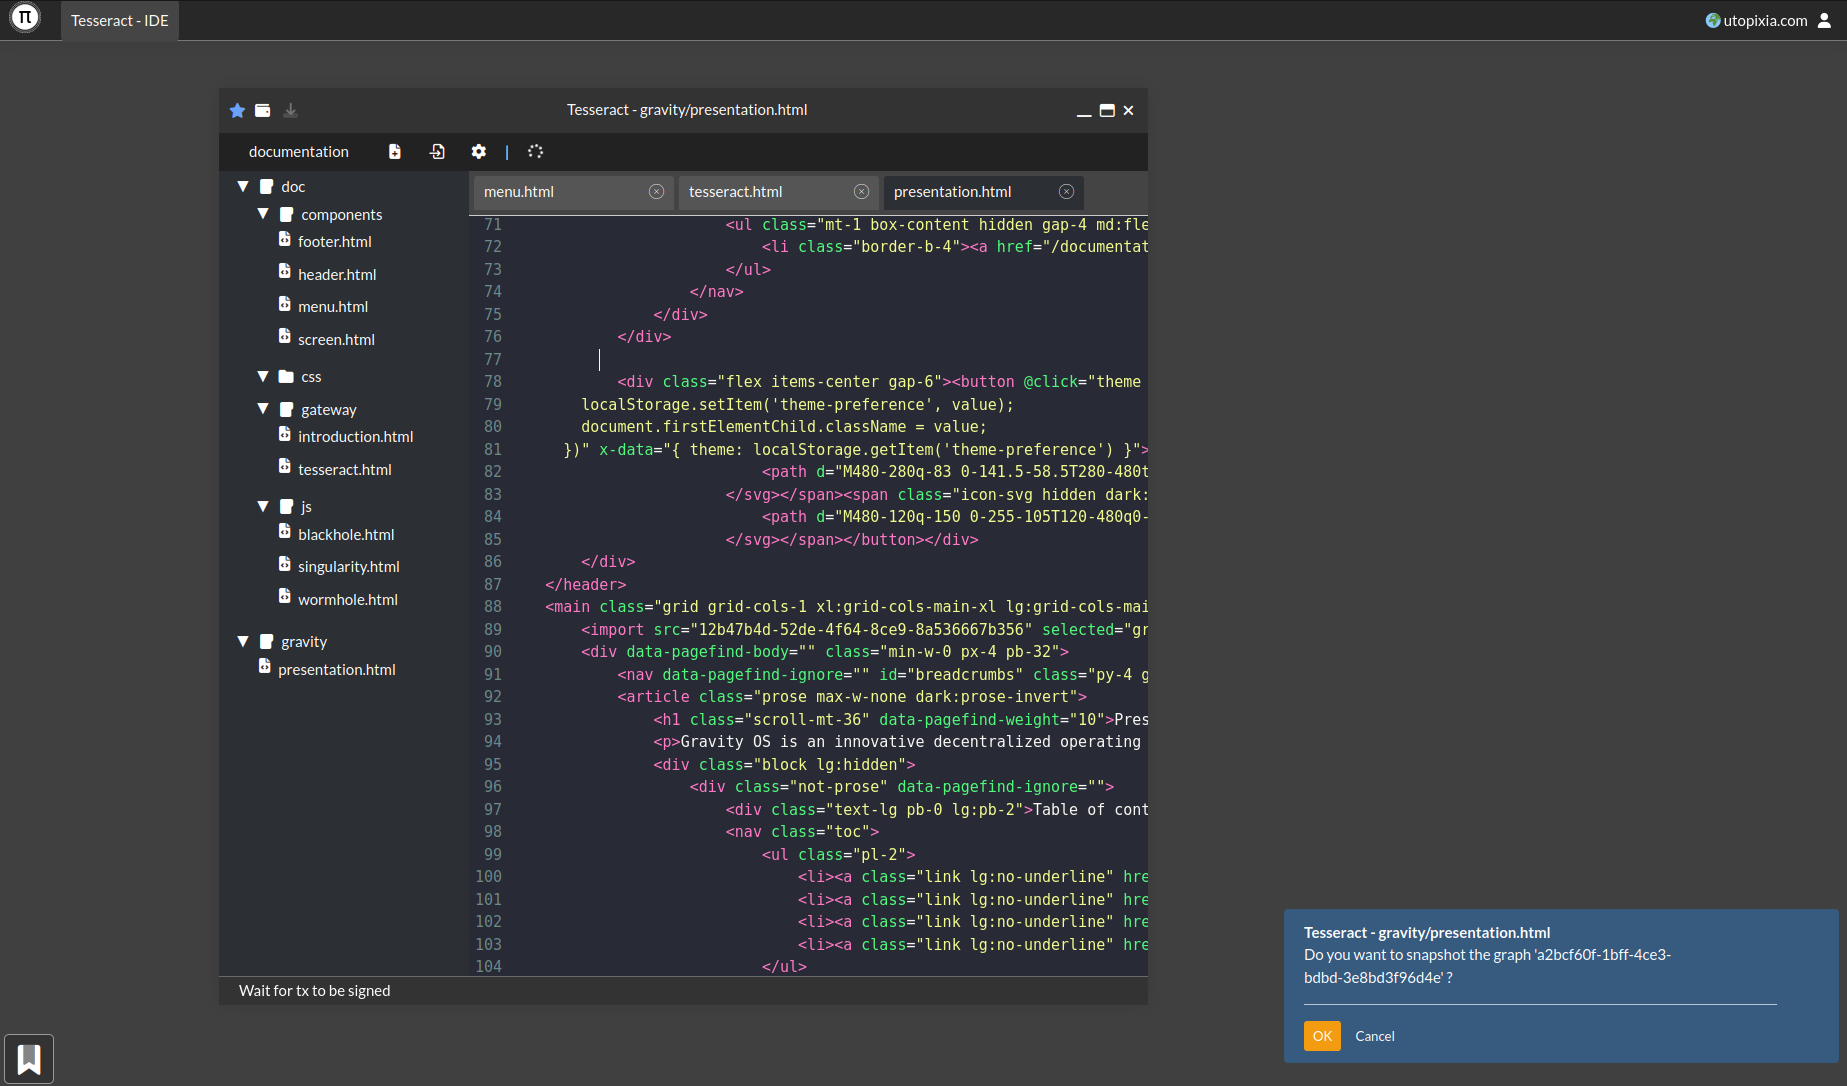Click the 'Wait for tx to be signed' status
Viewport: 1847px width, 1086px height.
[x=314, y=991]
